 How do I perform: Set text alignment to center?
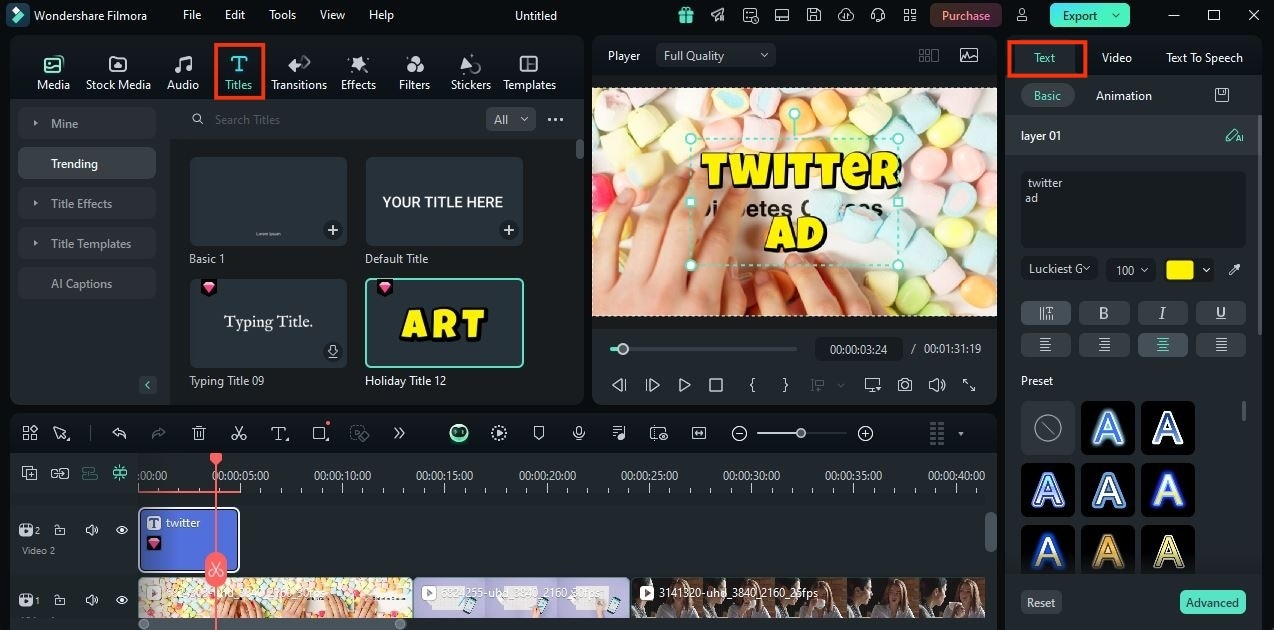[1162, 345]
